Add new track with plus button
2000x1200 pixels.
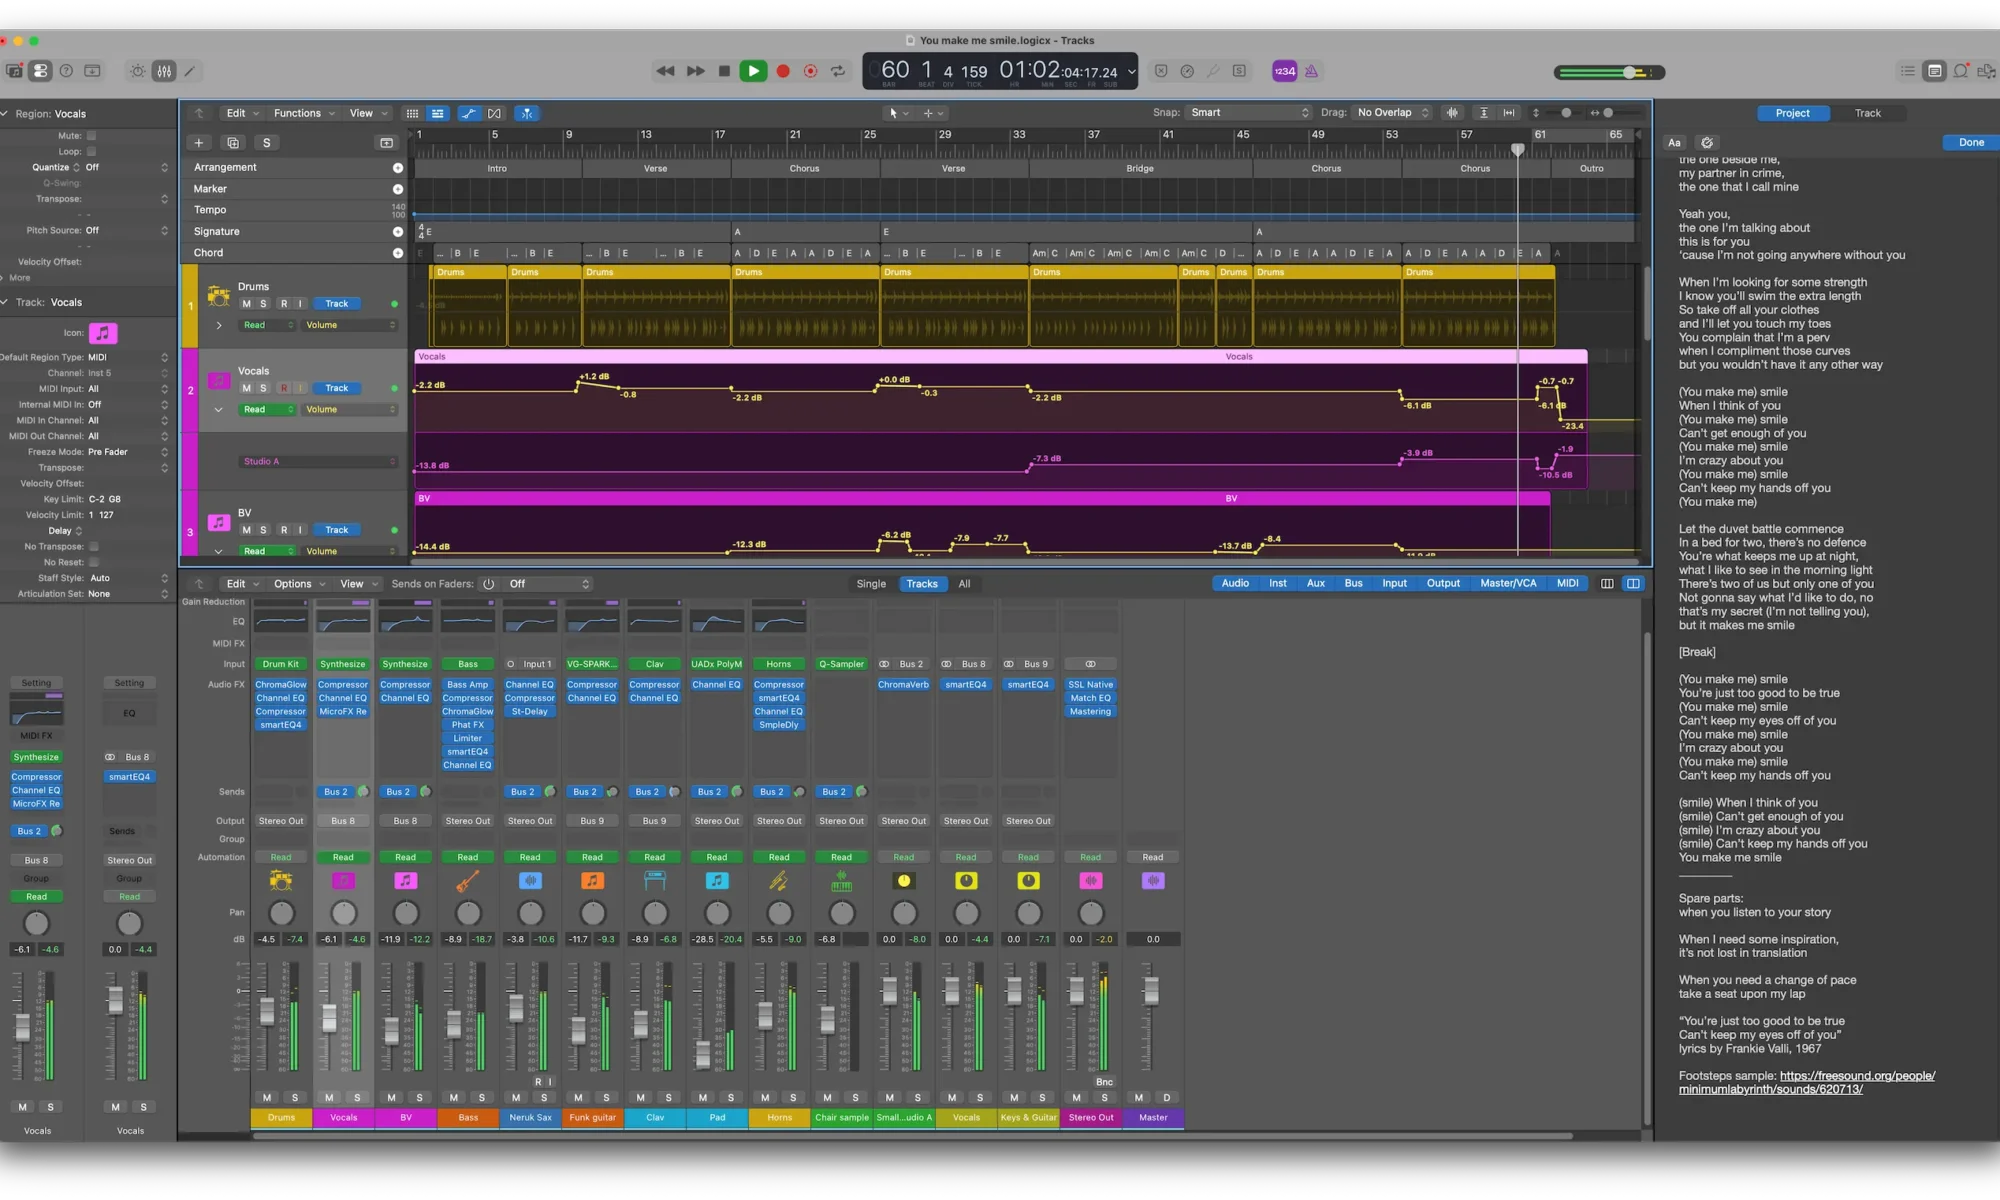[199, 143]
